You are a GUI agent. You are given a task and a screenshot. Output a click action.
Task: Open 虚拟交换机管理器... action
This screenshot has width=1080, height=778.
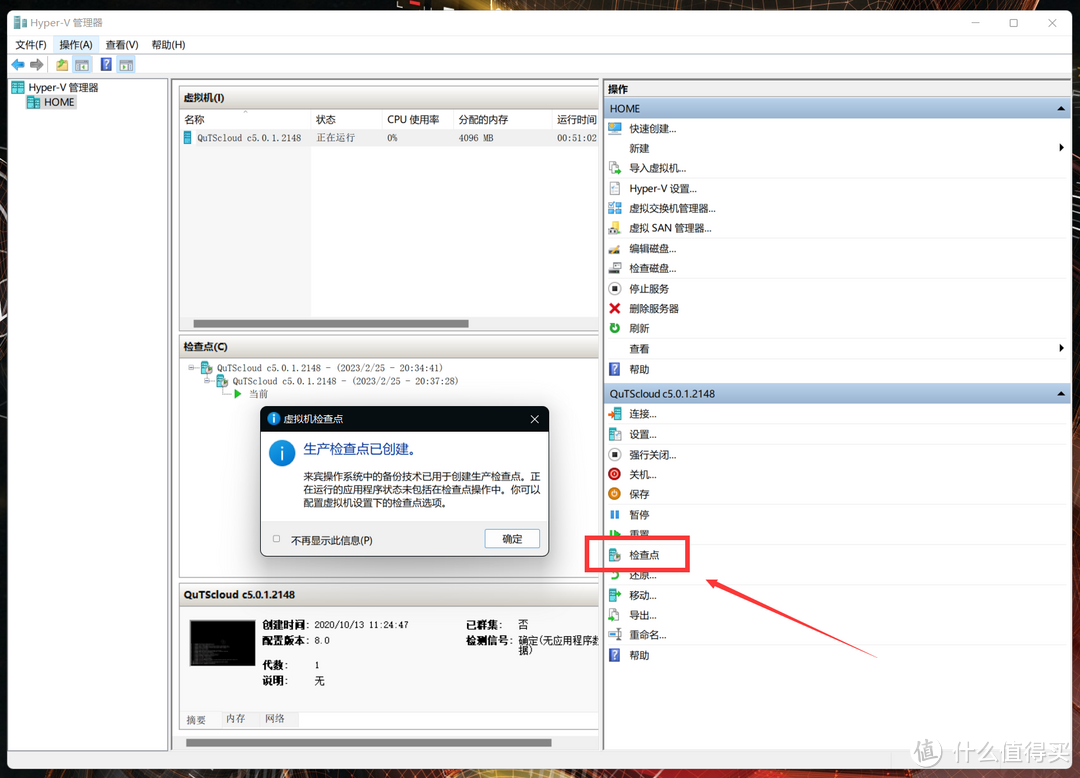tap(672, 209)
